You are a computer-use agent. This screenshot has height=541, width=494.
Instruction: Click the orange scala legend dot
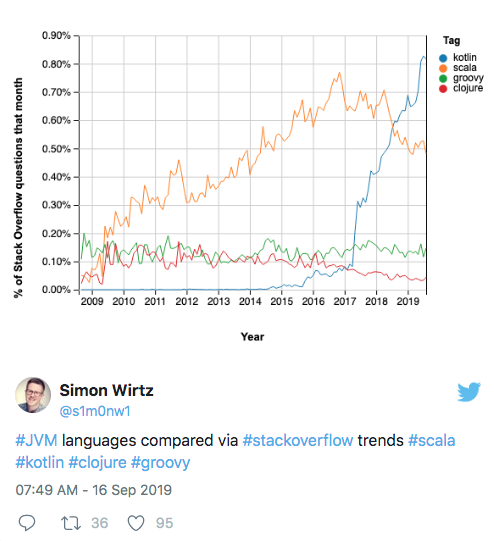[443, 68]
